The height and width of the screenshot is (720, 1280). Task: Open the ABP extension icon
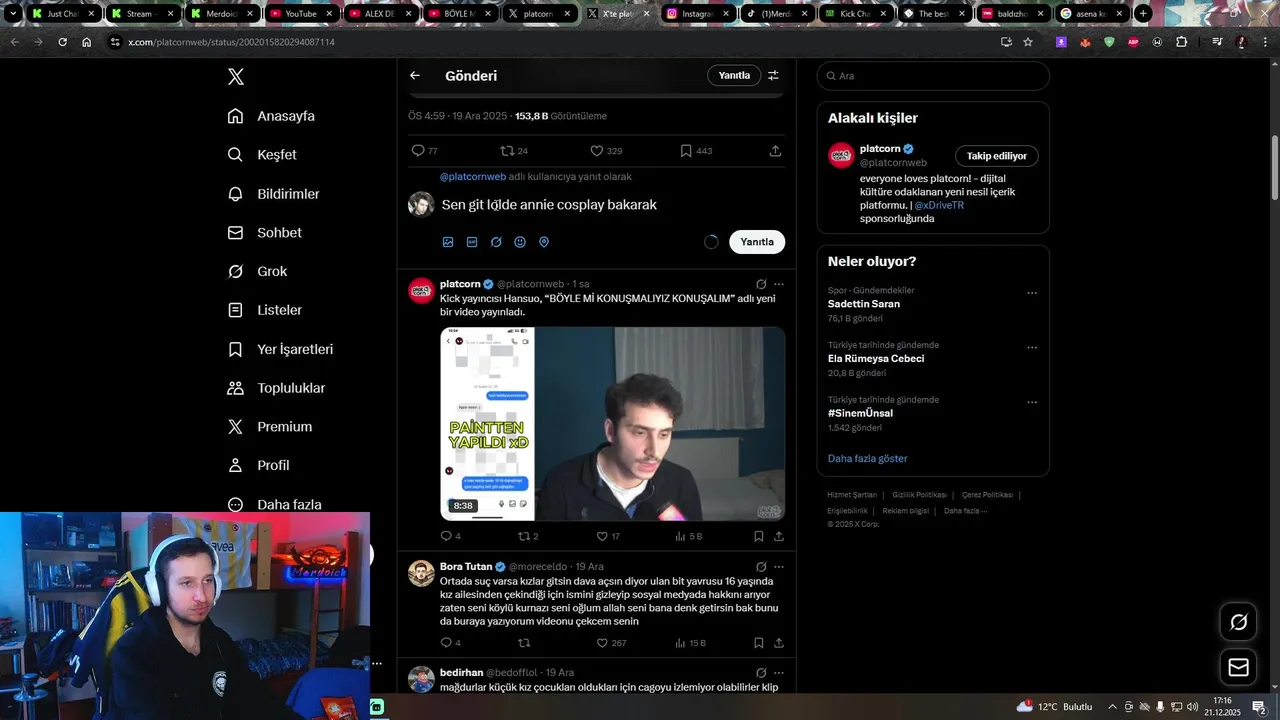pos(1133,42)
